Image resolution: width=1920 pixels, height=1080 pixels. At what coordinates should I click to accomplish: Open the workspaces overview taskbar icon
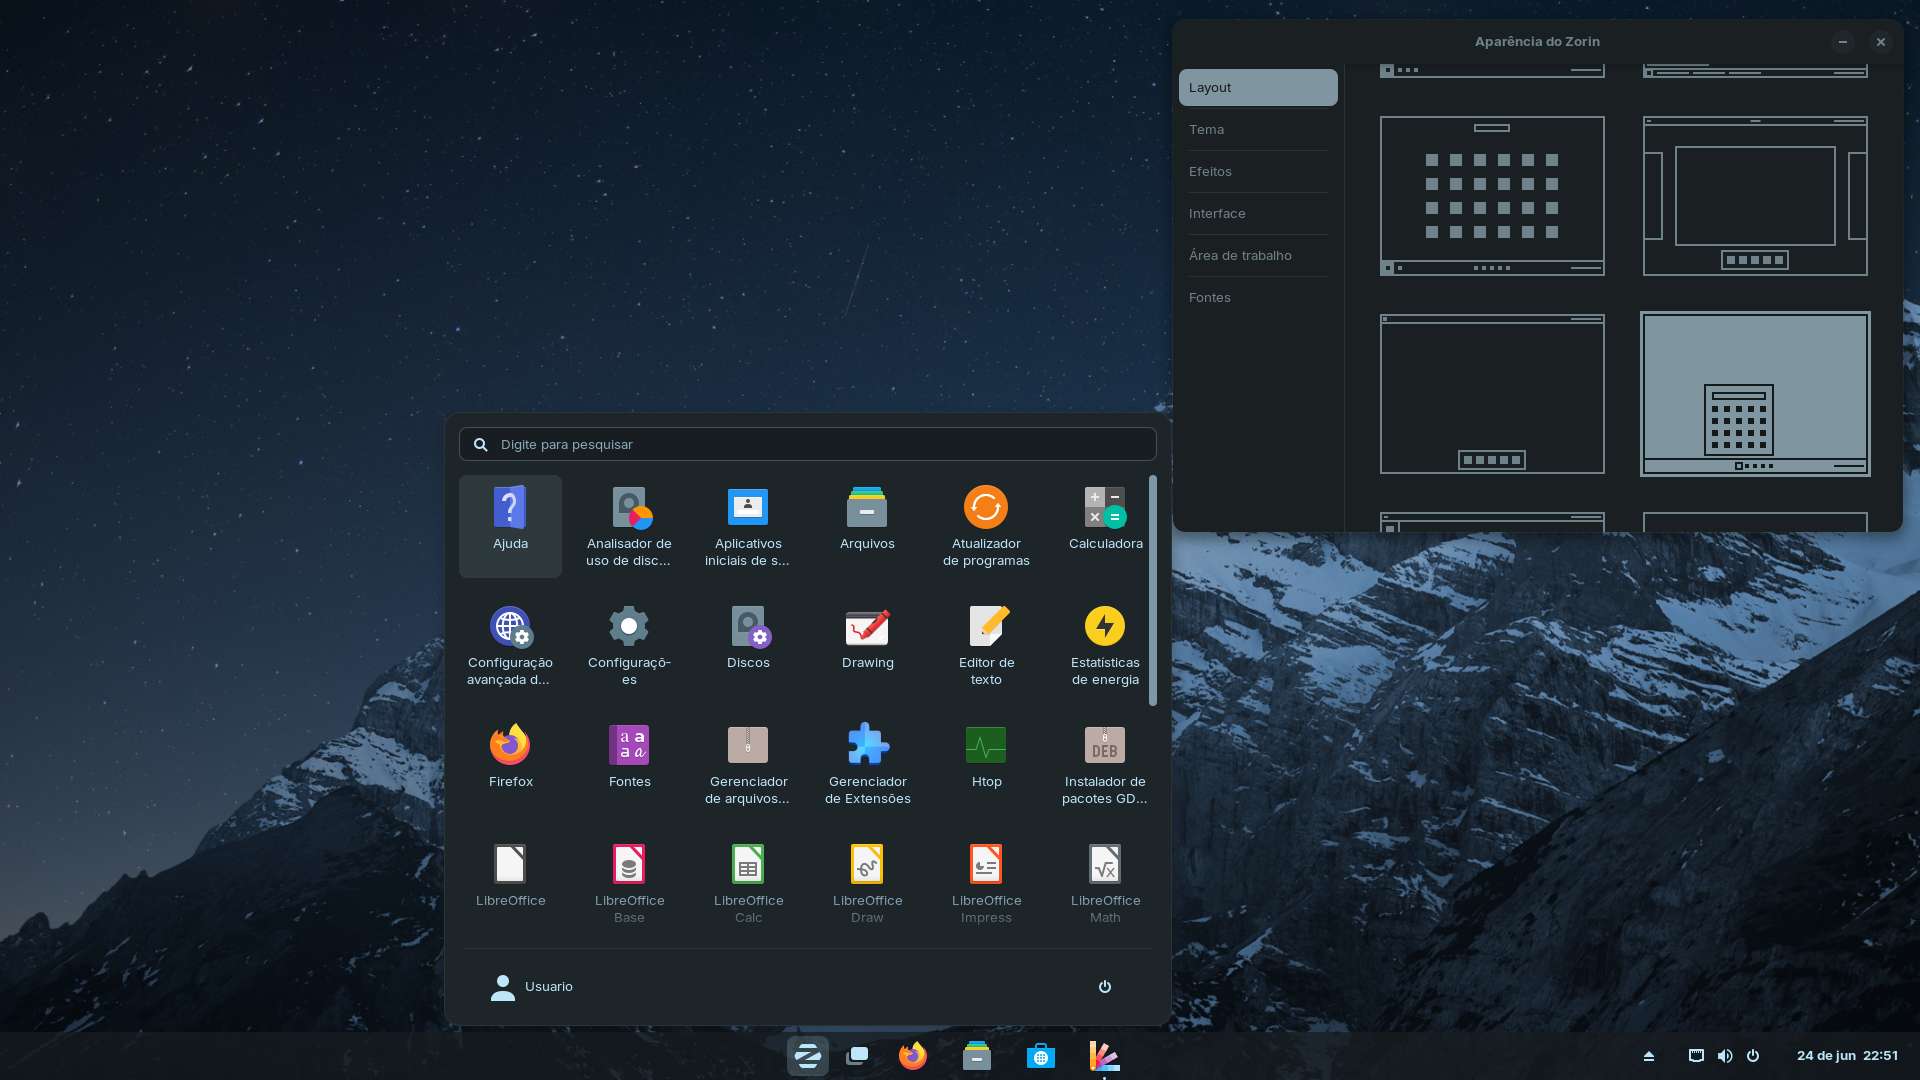click(x=857, y=1056)
